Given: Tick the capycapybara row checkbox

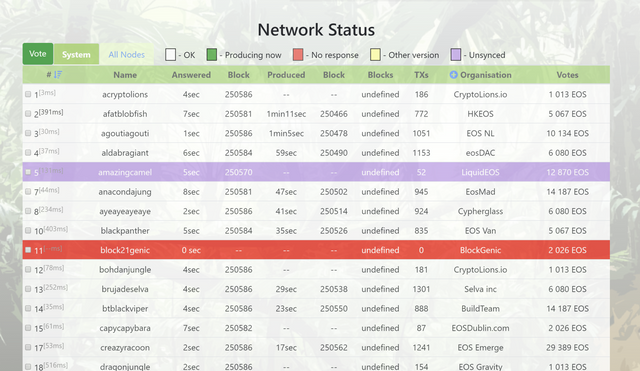Looking at the screenshot, I should tap(28, 328).
